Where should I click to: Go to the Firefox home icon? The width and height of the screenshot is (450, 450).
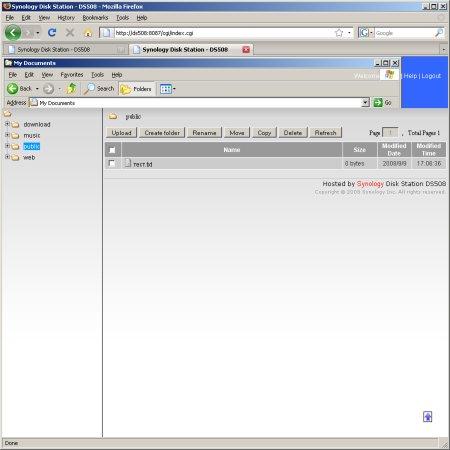tap(88, 33)
